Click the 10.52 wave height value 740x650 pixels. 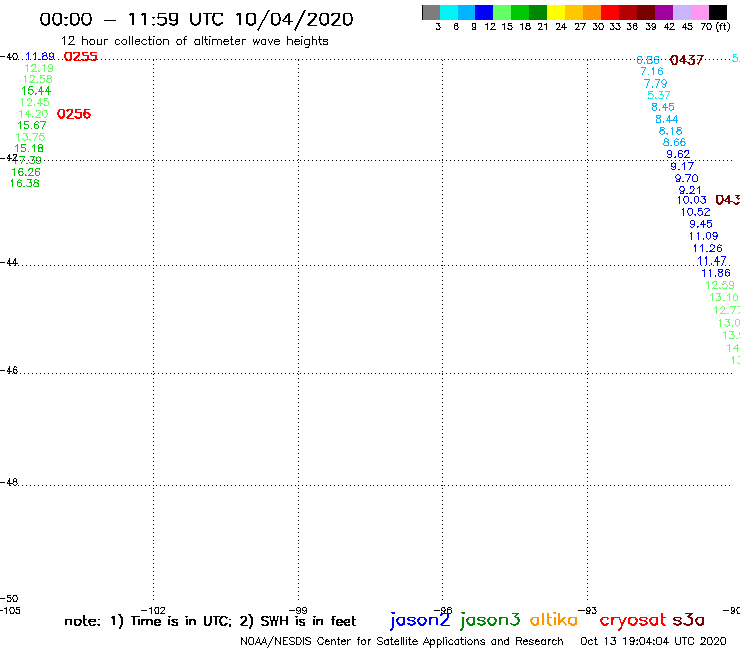[696, 212]
